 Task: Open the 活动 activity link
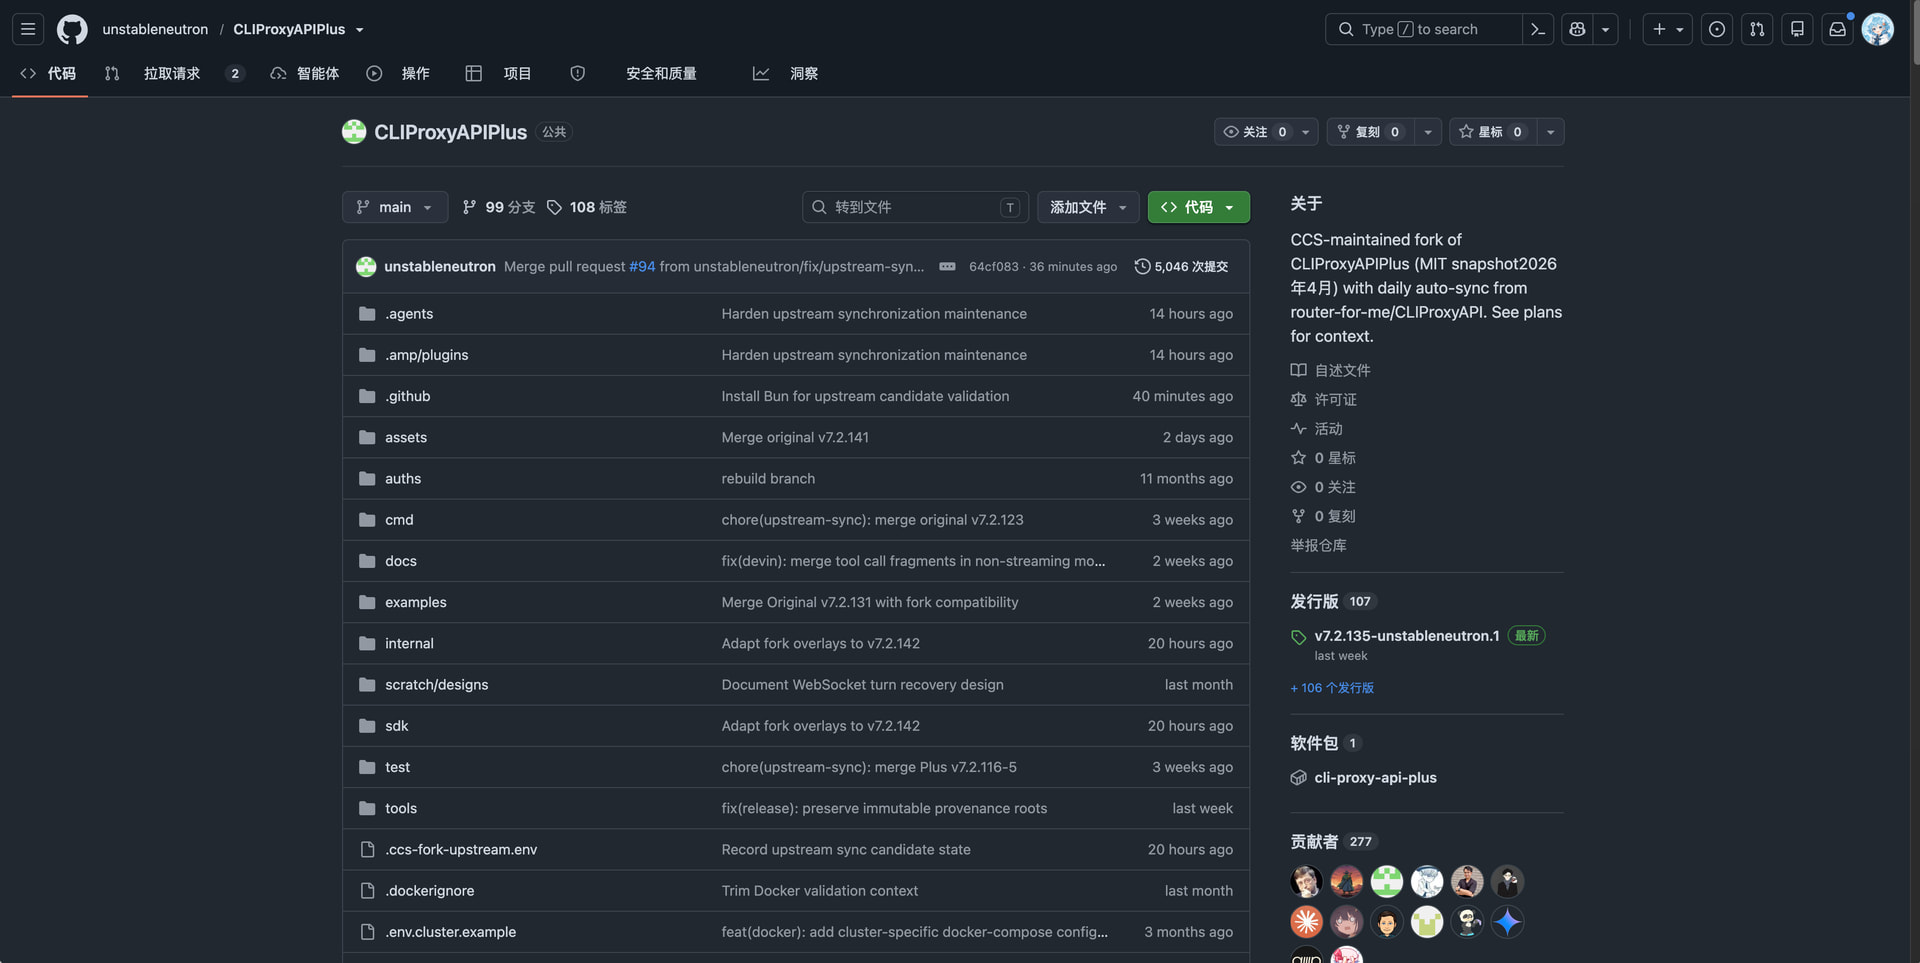[1316, 428]
